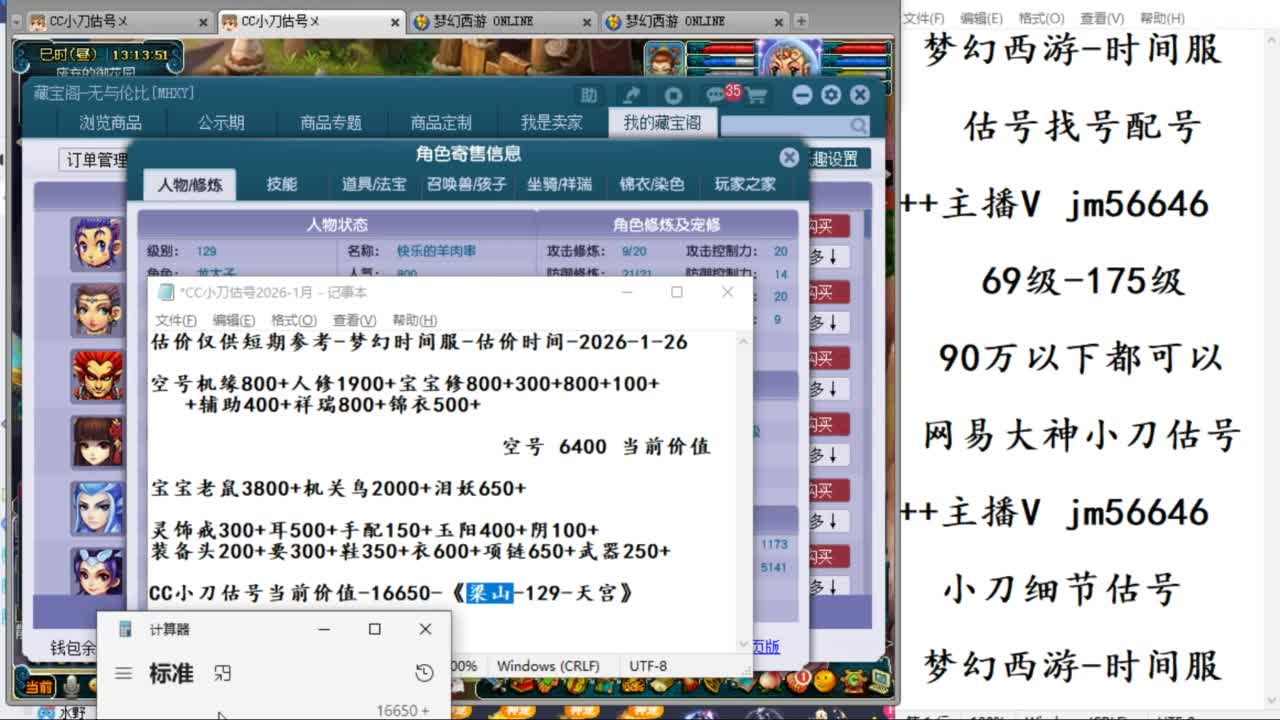Select 人物/修炼 tab in character dialog
1280x720 pixels.
coord(190,185)
